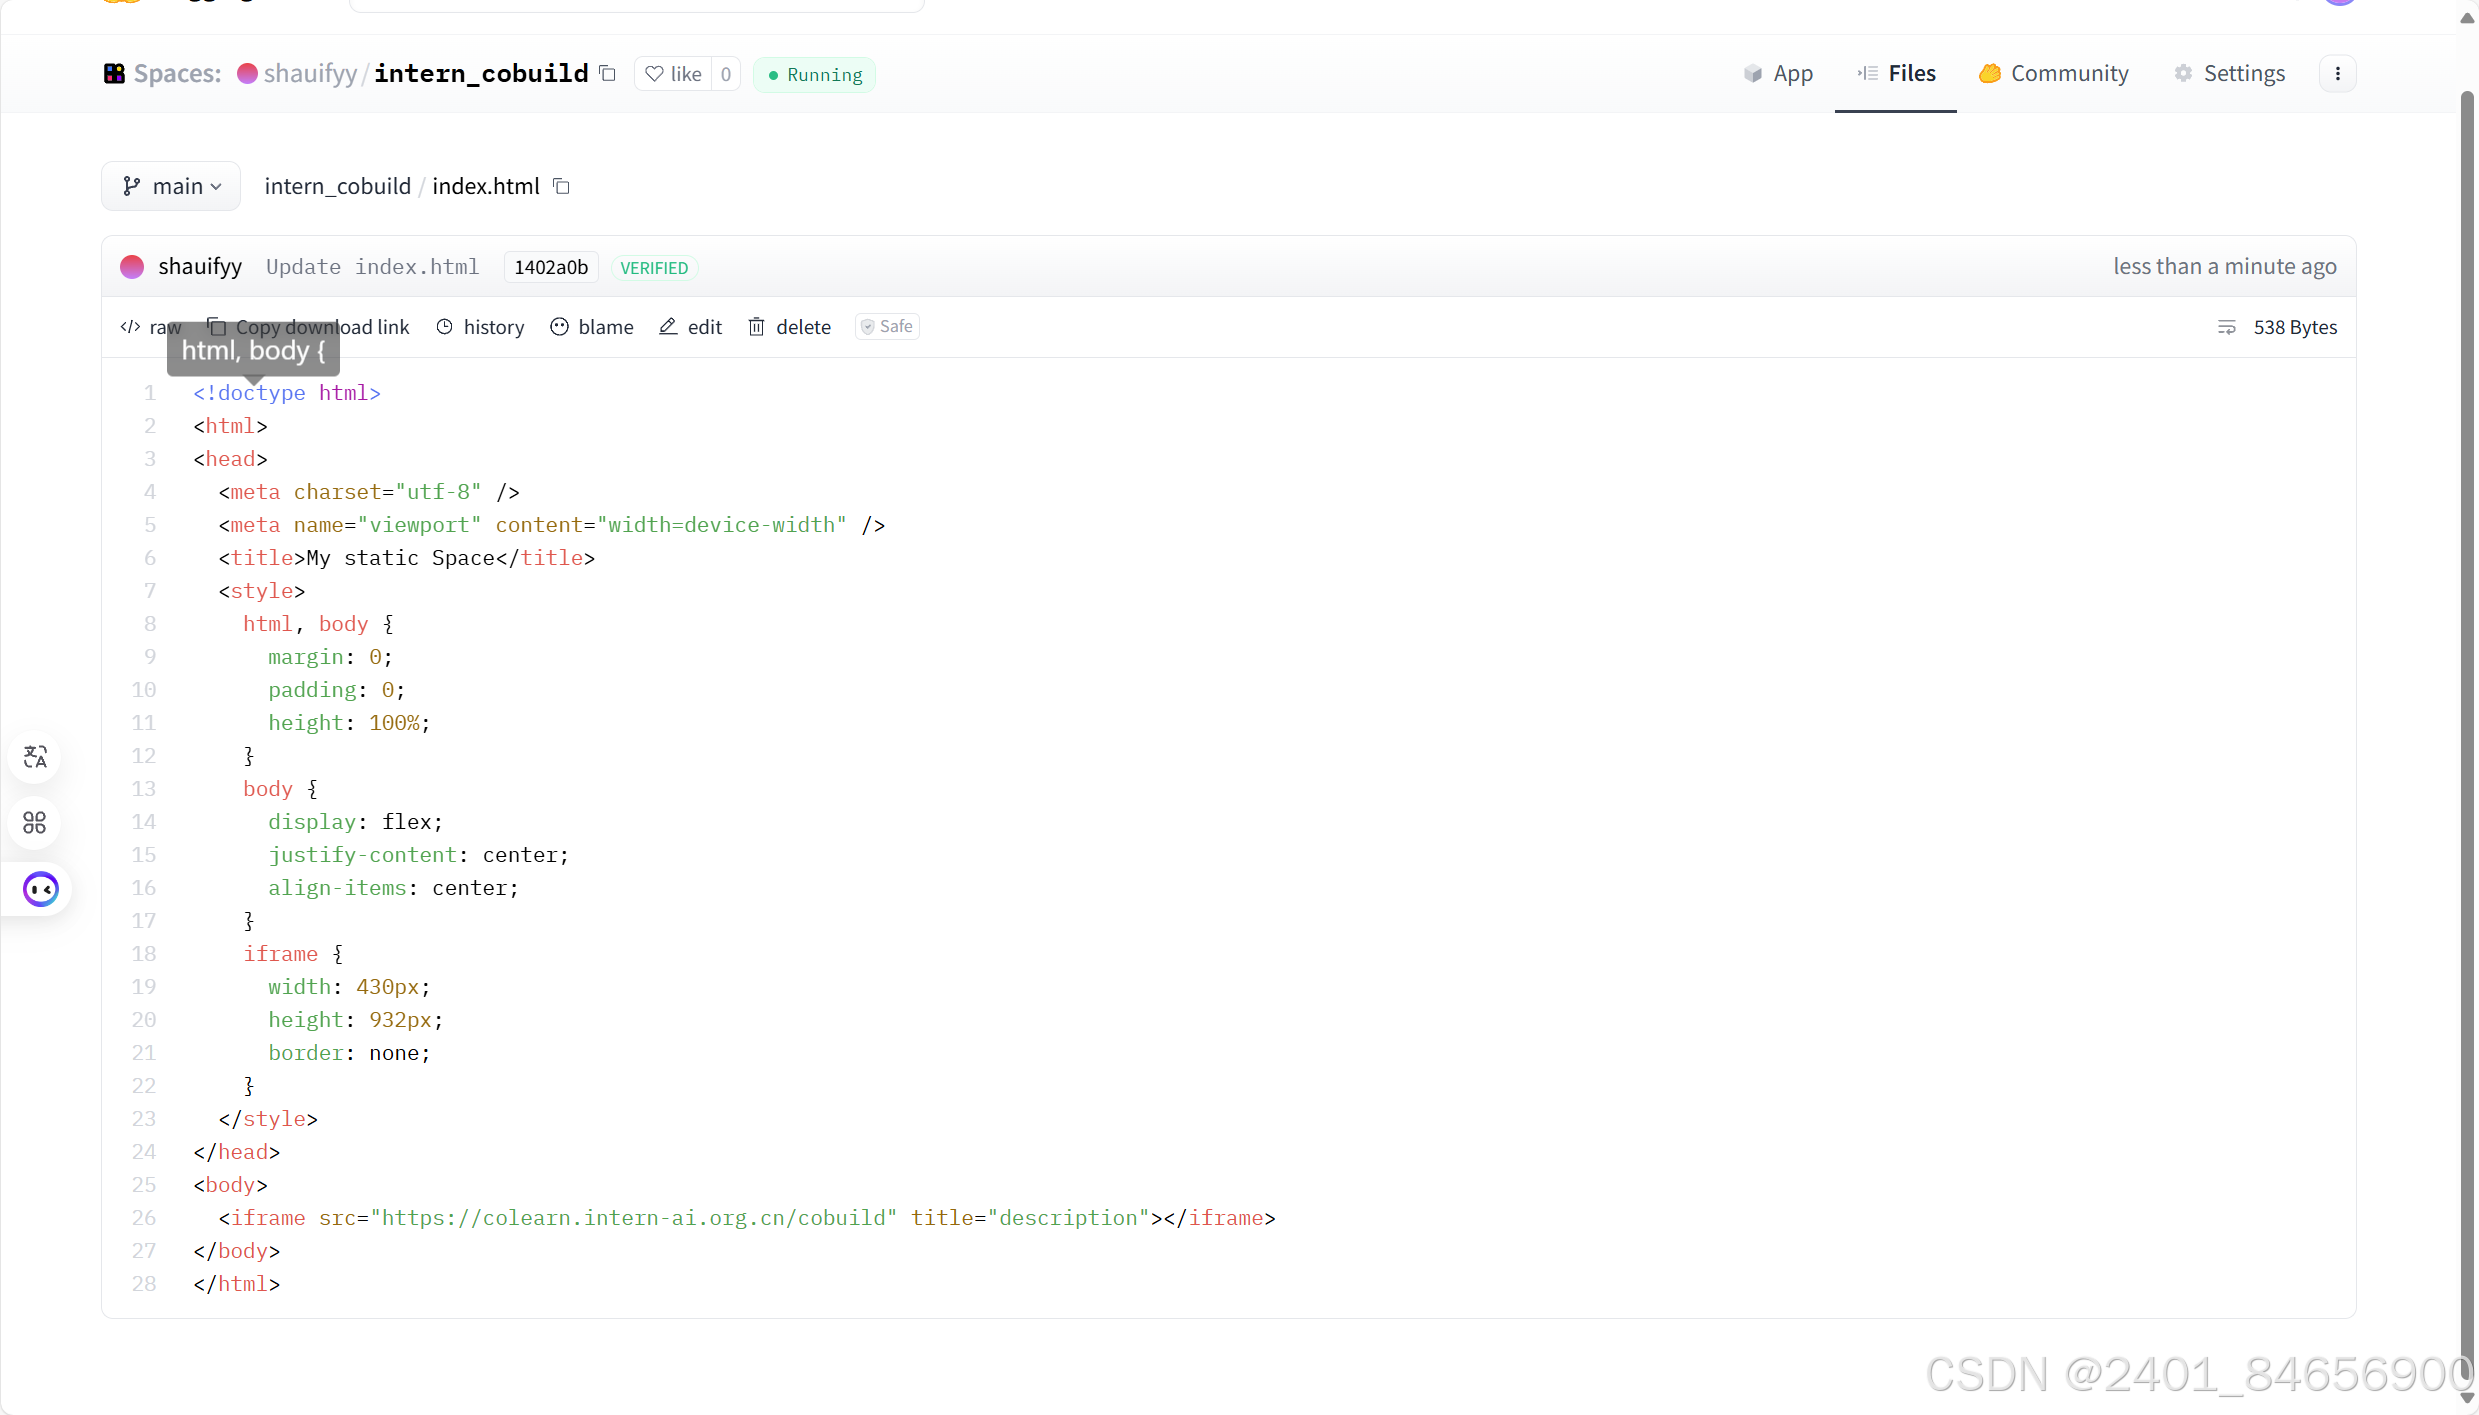Open the purple assistant face icon
Screen dimensions: 2479x1415
pos(40,889)
